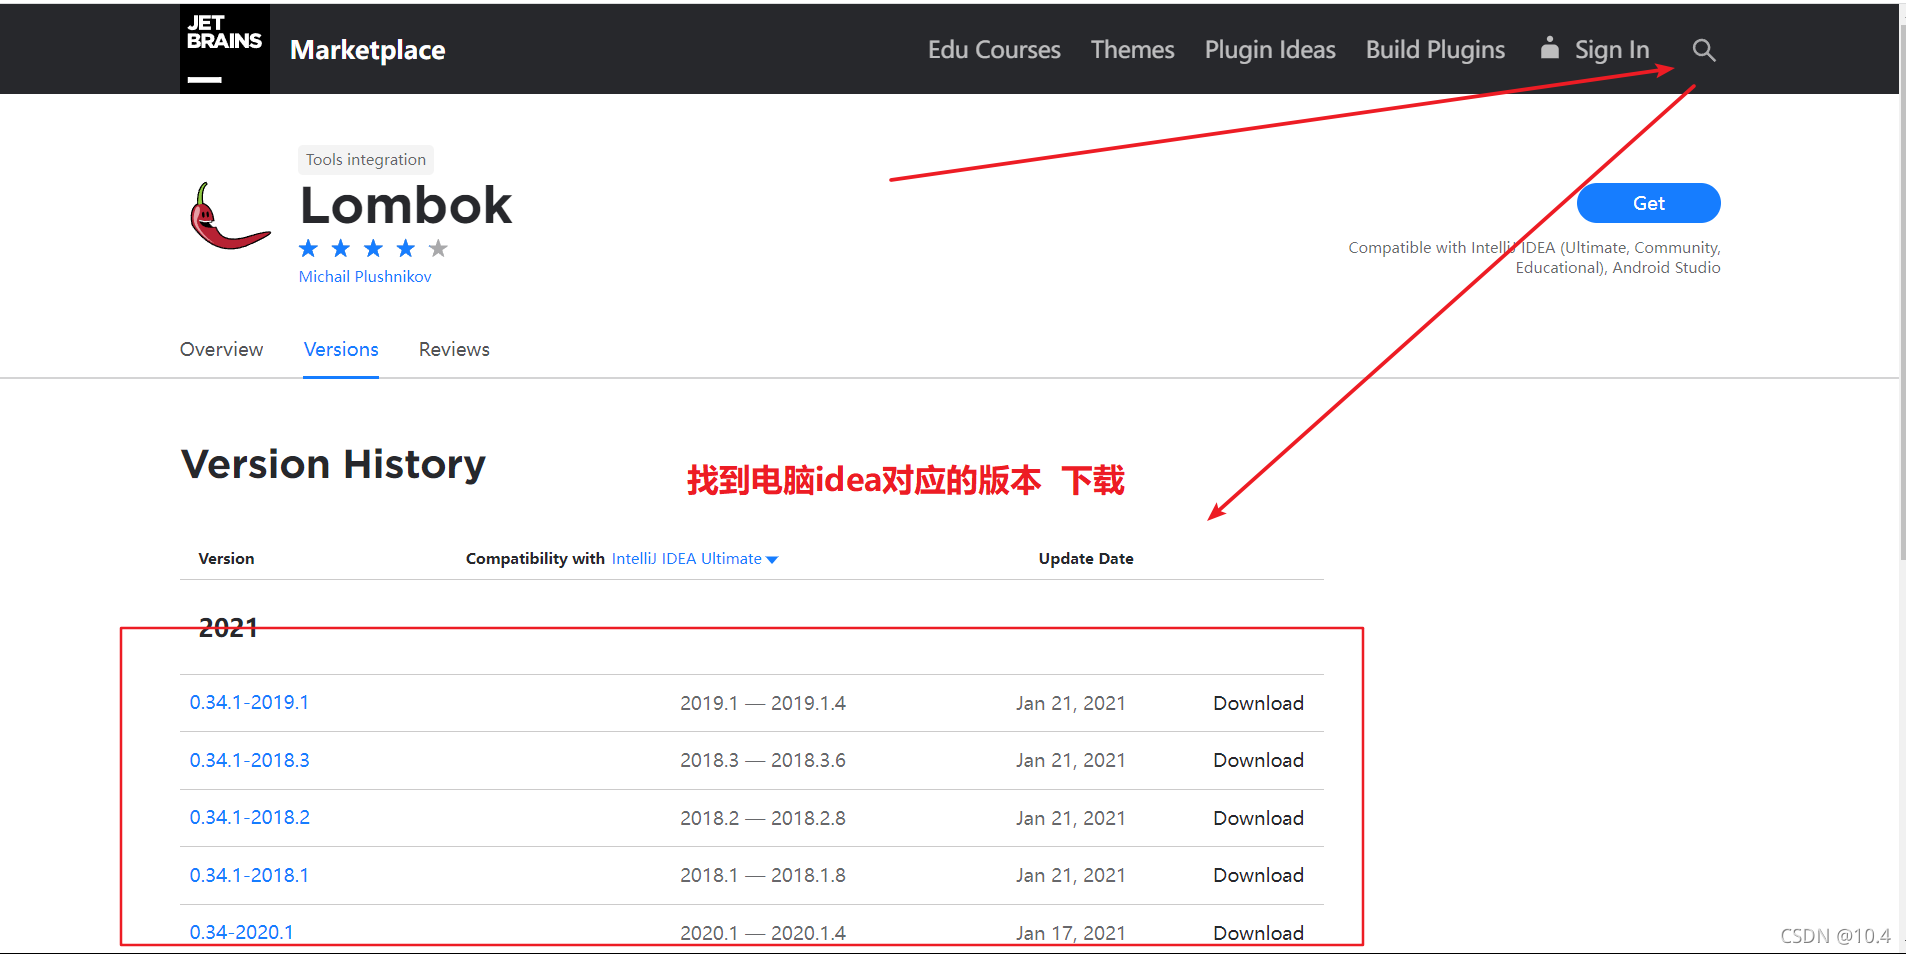Click the 'Jan 17, 2021' update date
Screen dimensions: 1906x954
[x=1071, y=933]
